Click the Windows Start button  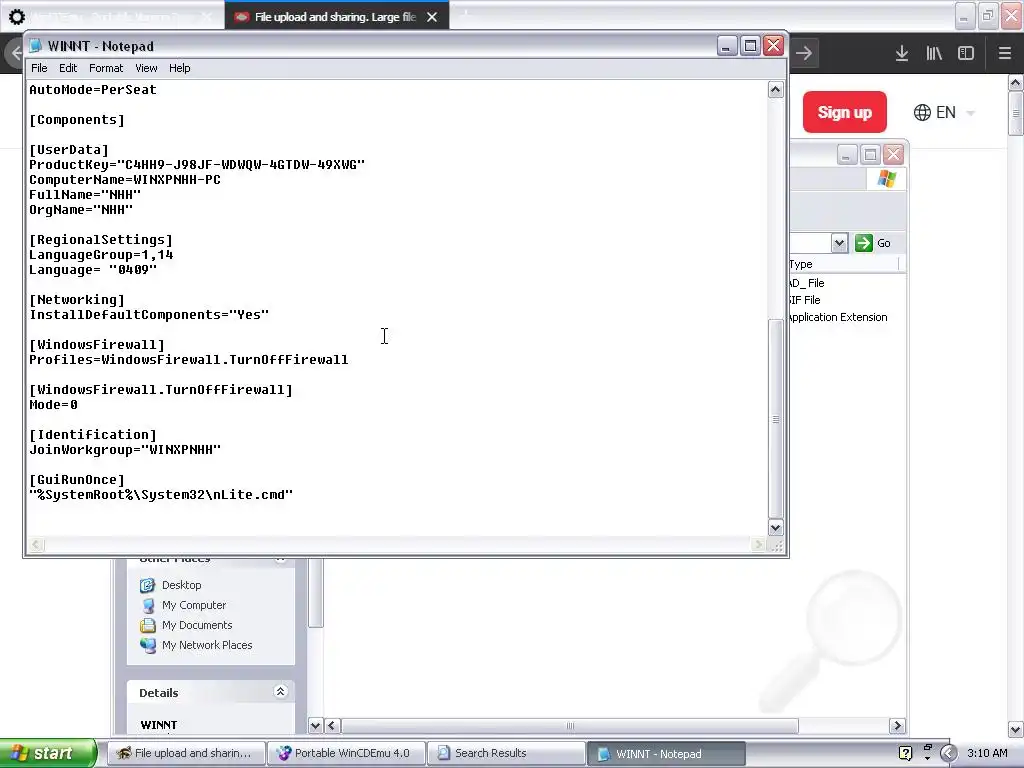click(47, 753)
